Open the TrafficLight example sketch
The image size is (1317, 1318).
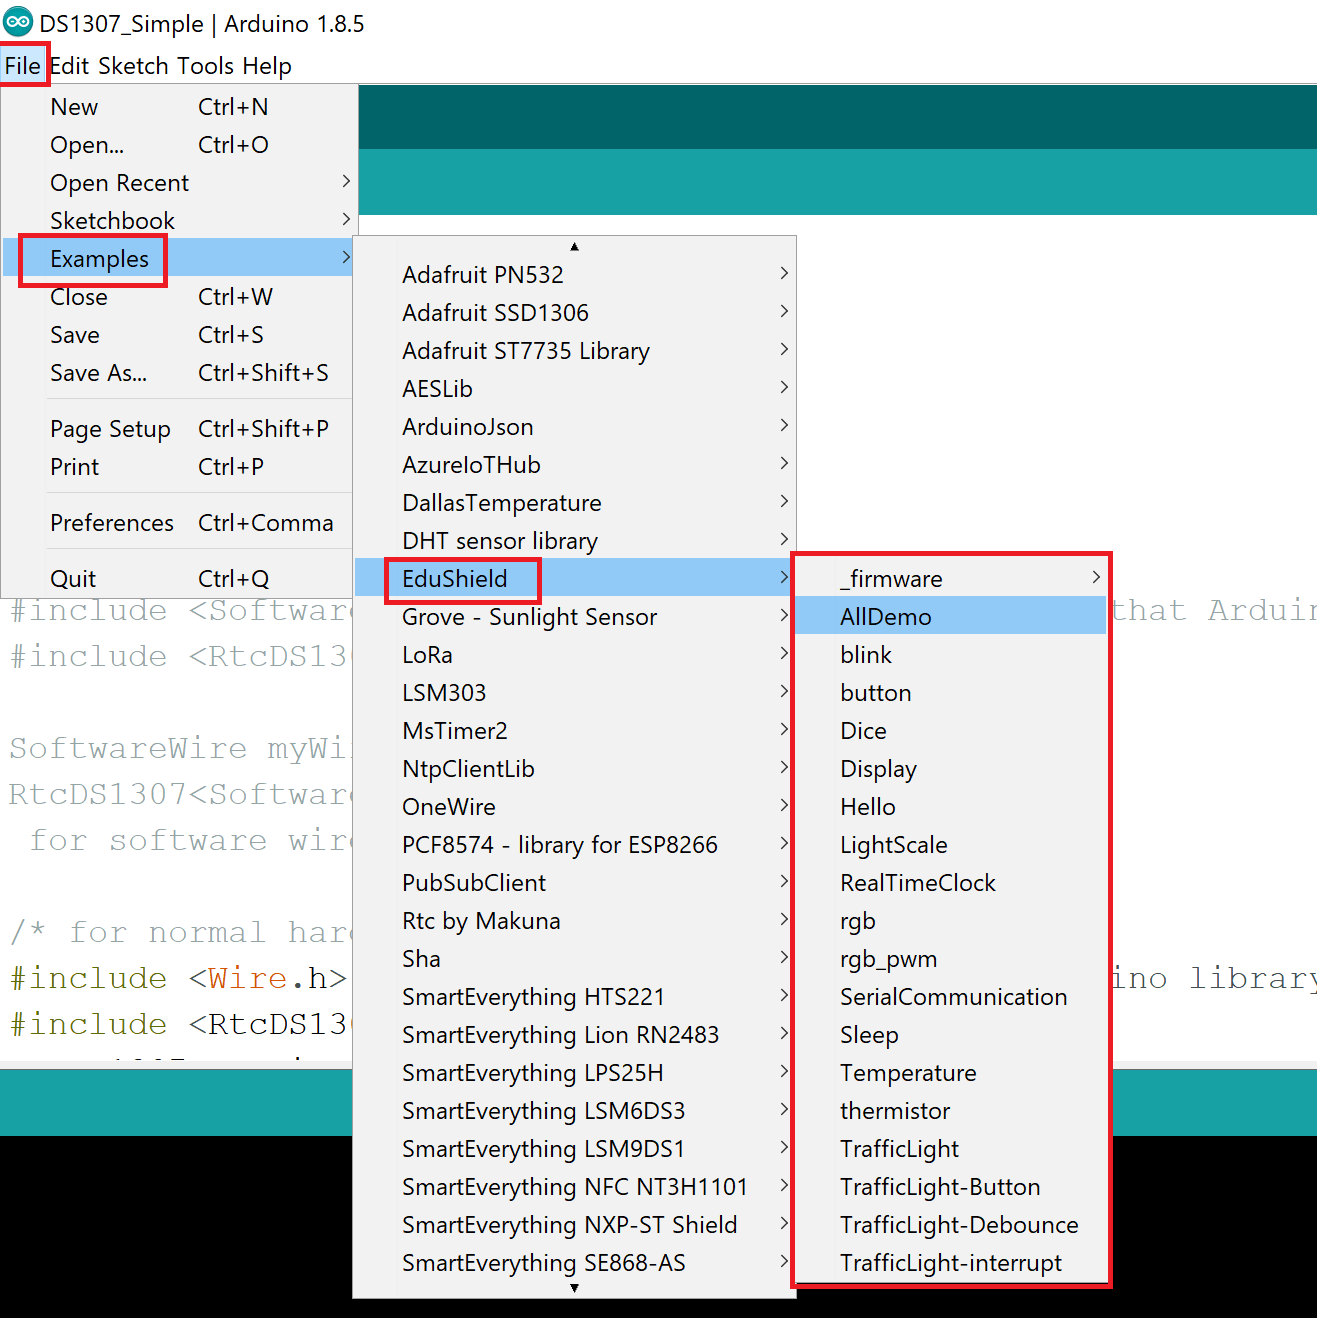951,1149
